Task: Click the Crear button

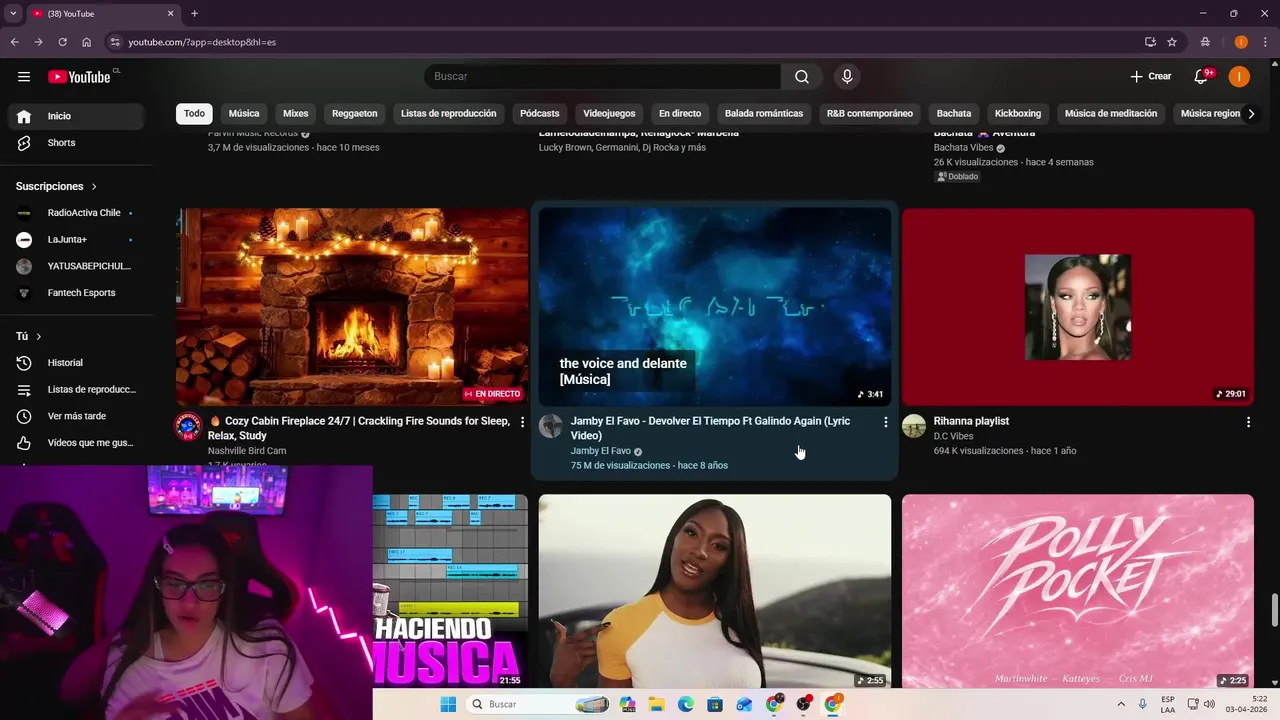Action: coord(1151,77)
